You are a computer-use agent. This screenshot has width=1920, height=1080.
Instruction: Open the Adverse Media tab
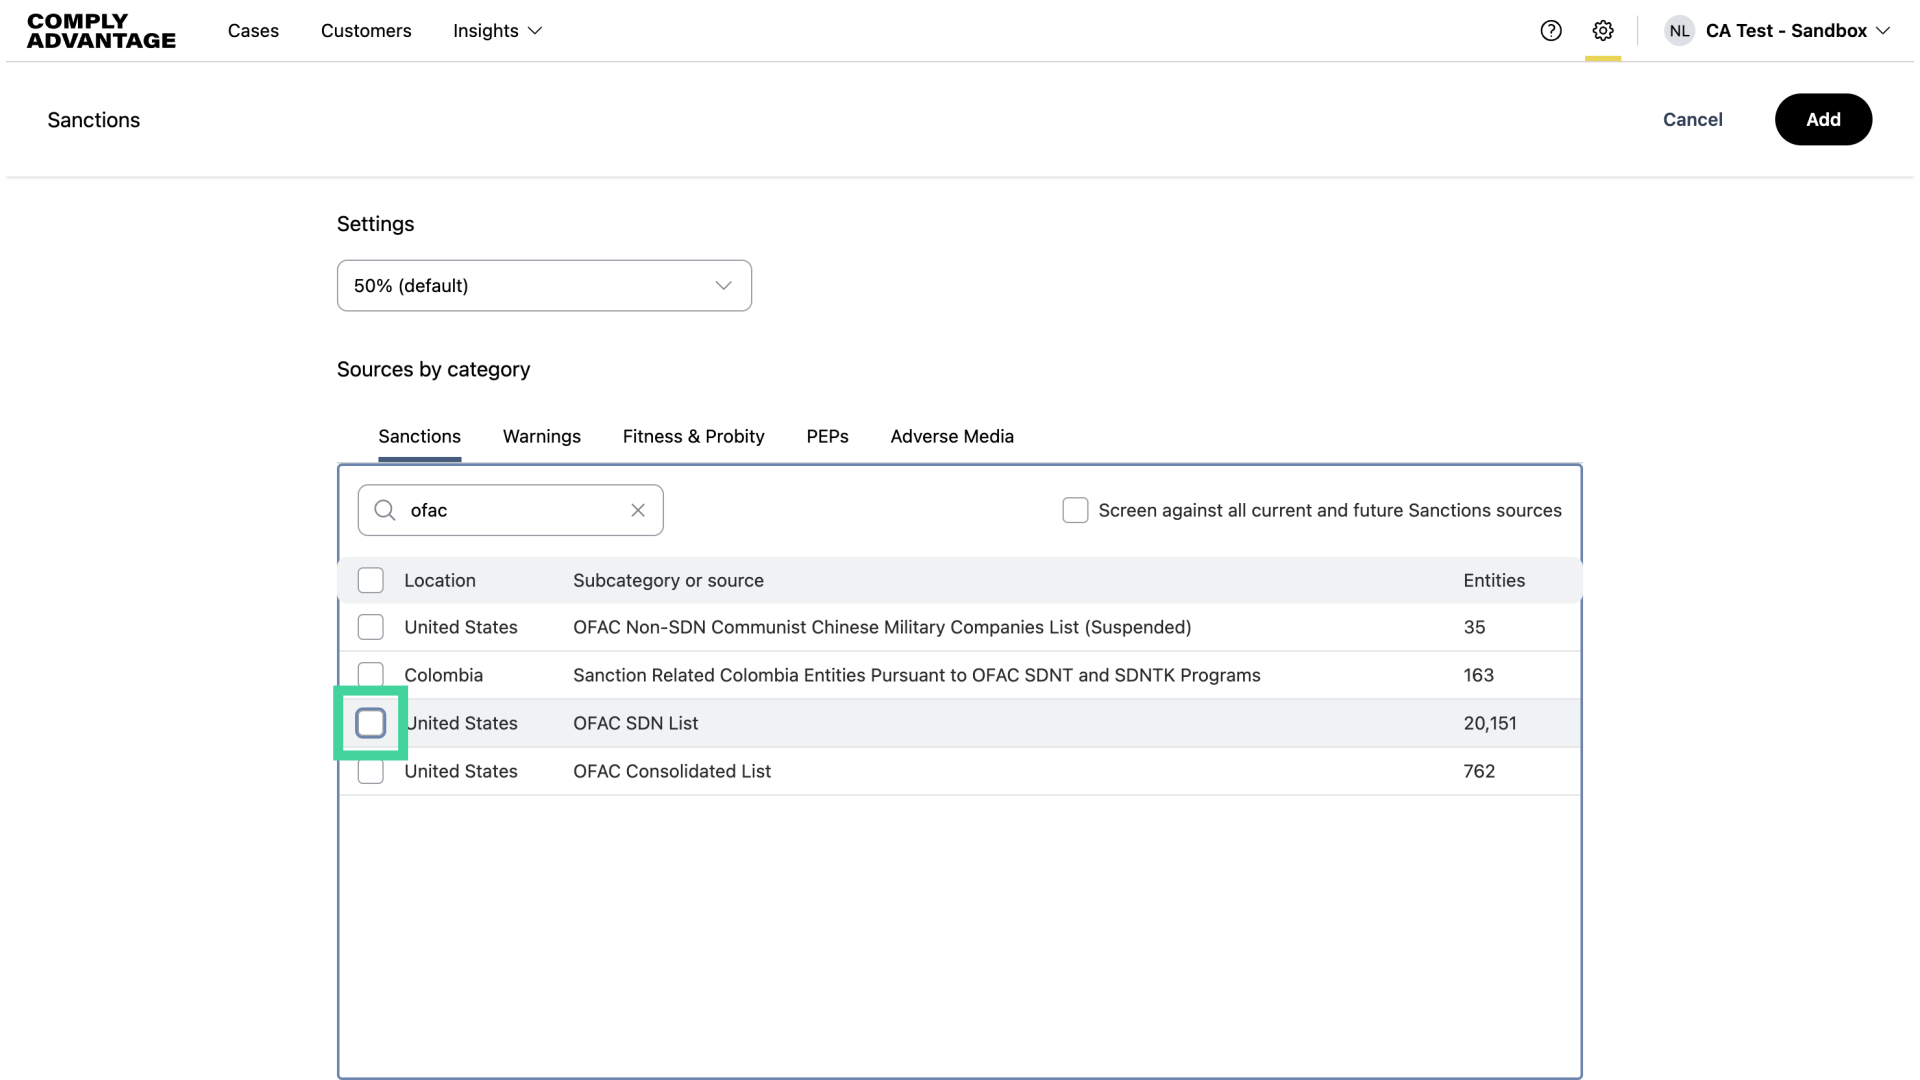(x=951, y=436)
